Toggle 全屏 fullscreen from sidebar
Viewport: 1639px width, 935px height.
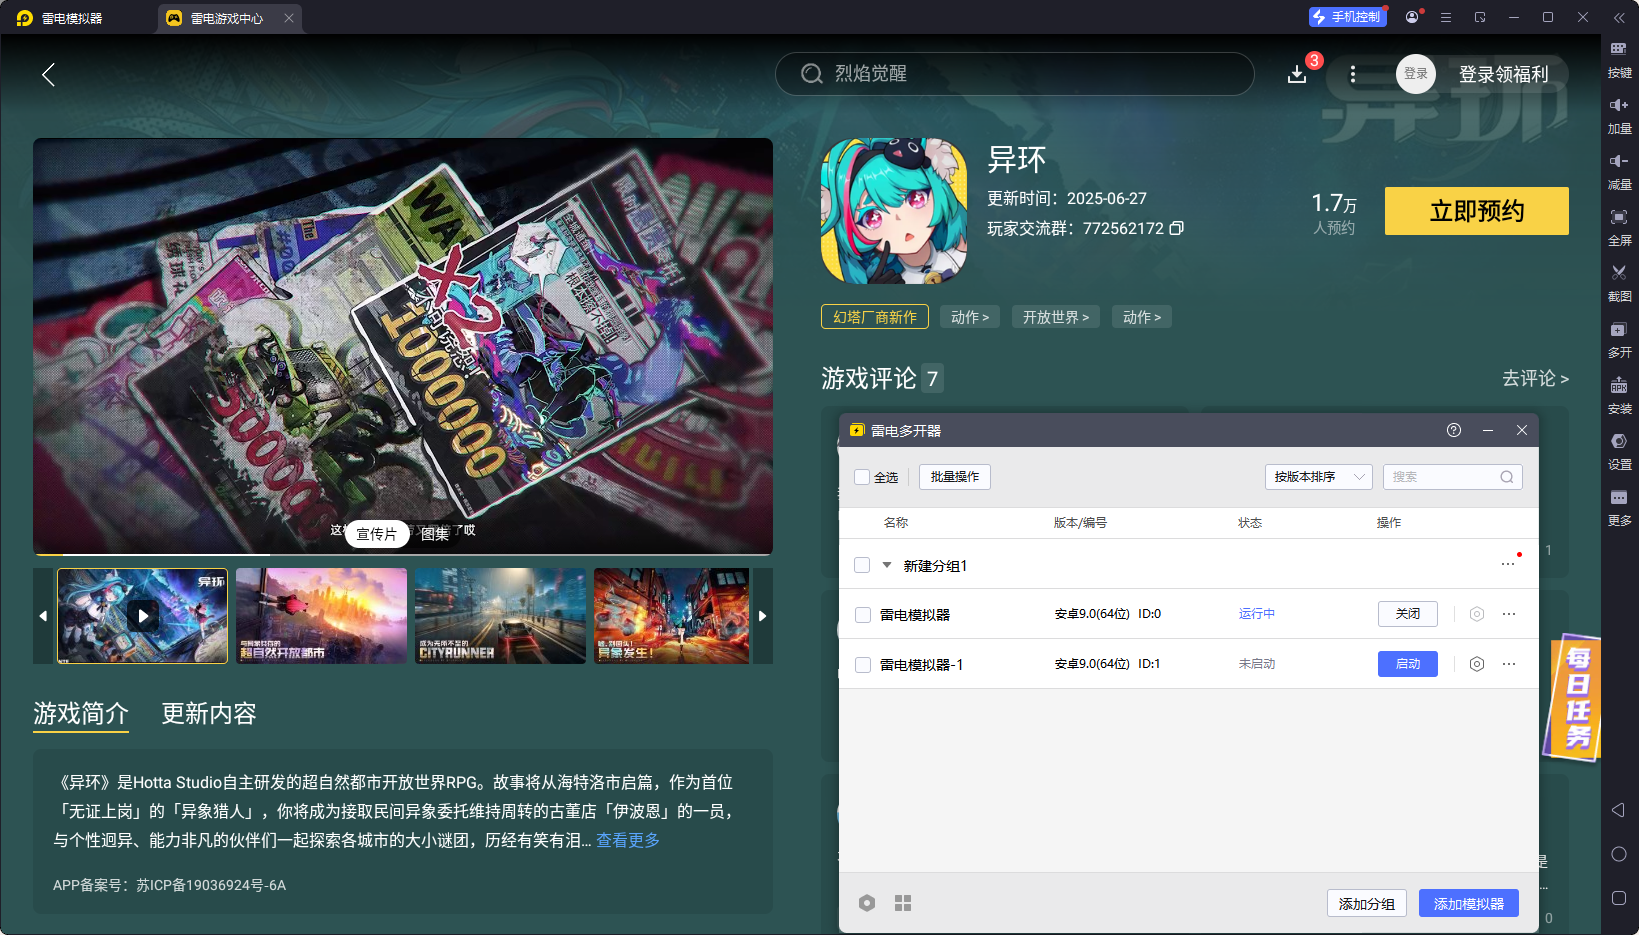tap(1619, 228)
